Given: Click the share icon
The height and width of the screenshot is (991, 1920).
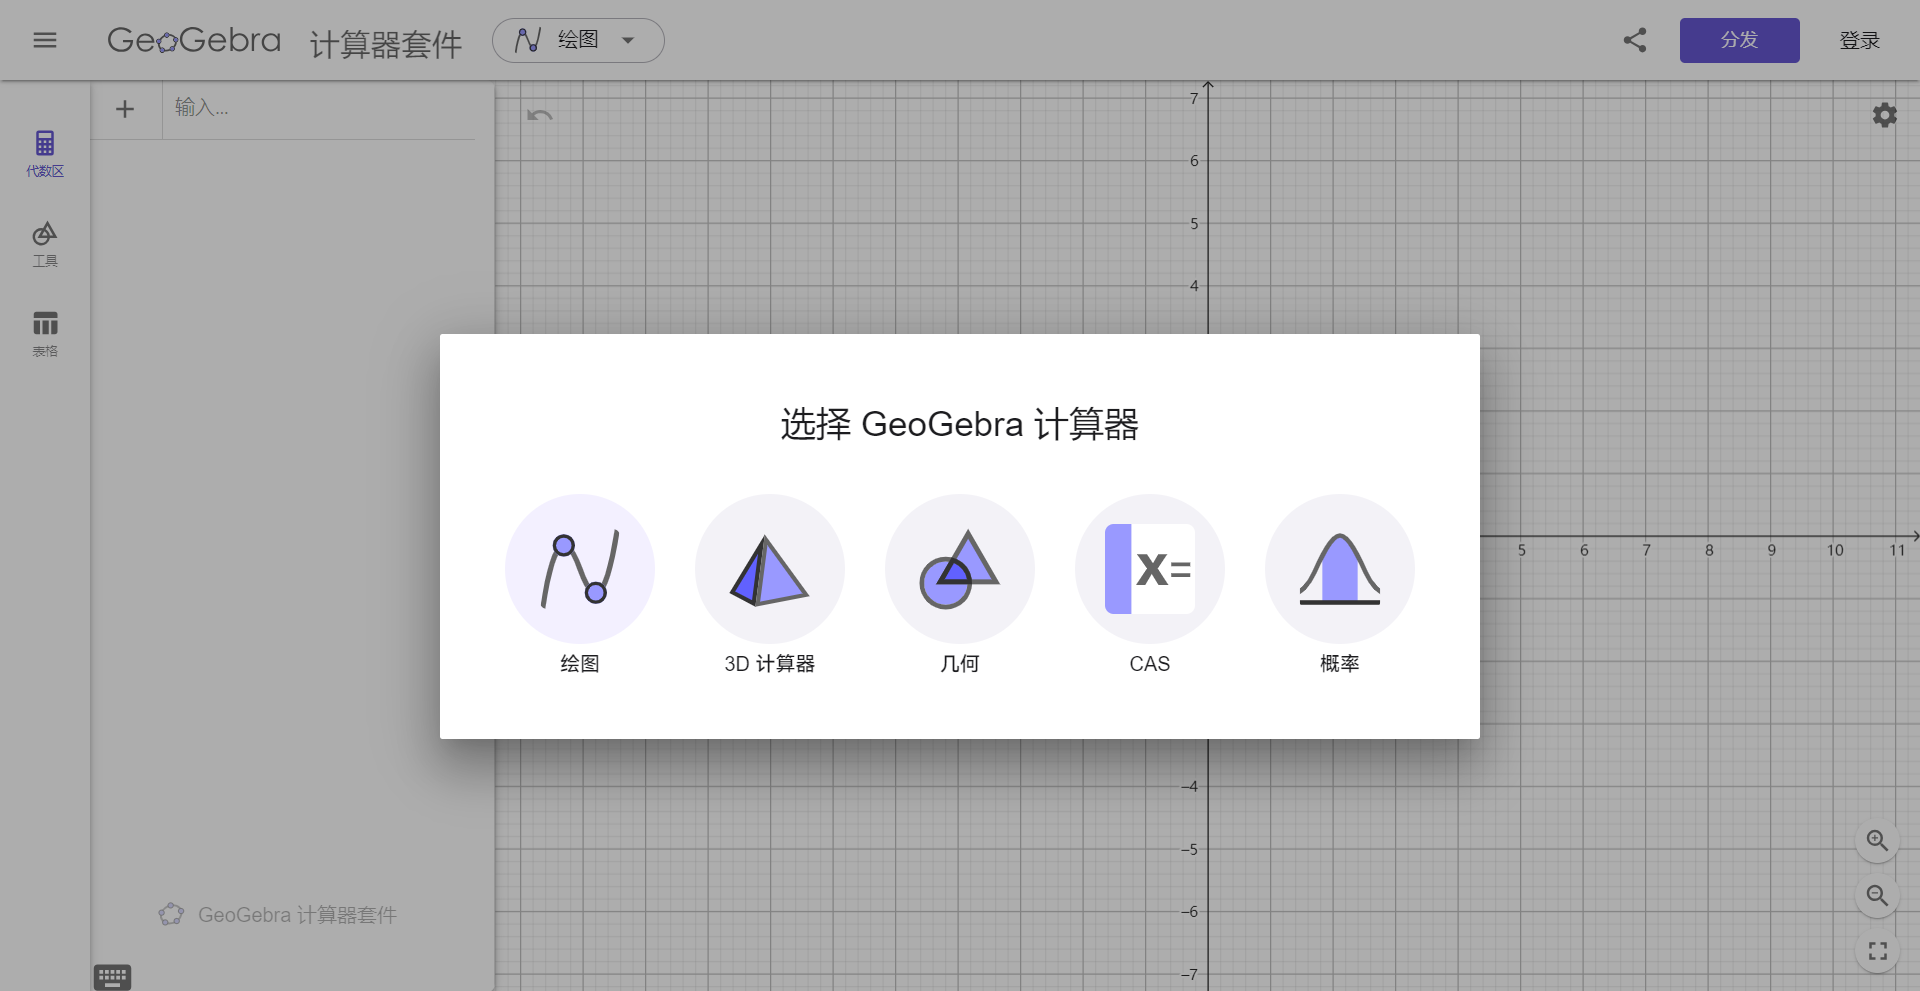Looking at the screenshot, I should click(1635, 40).
